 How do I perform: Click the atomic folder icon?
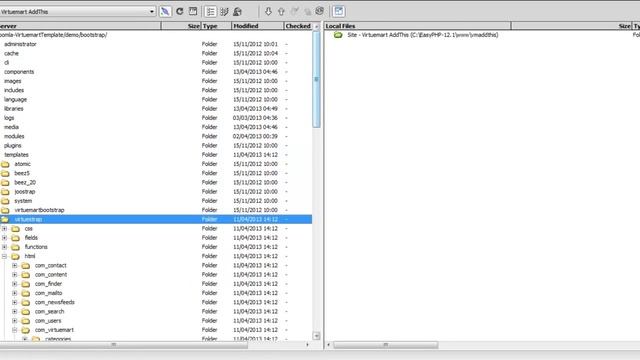5,164
